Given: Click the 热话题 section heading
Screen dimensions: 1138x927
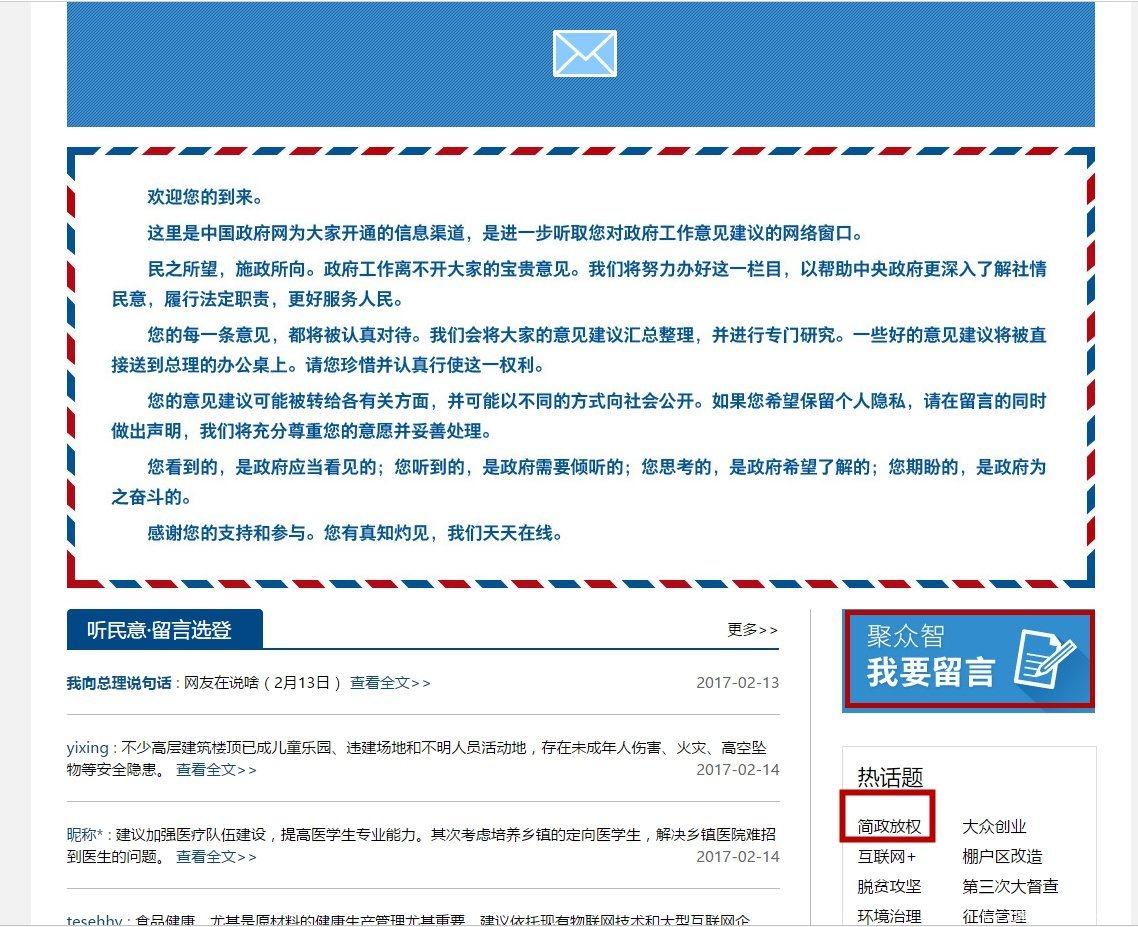Looking at the screenshot, I should click(x=889, y=777).
